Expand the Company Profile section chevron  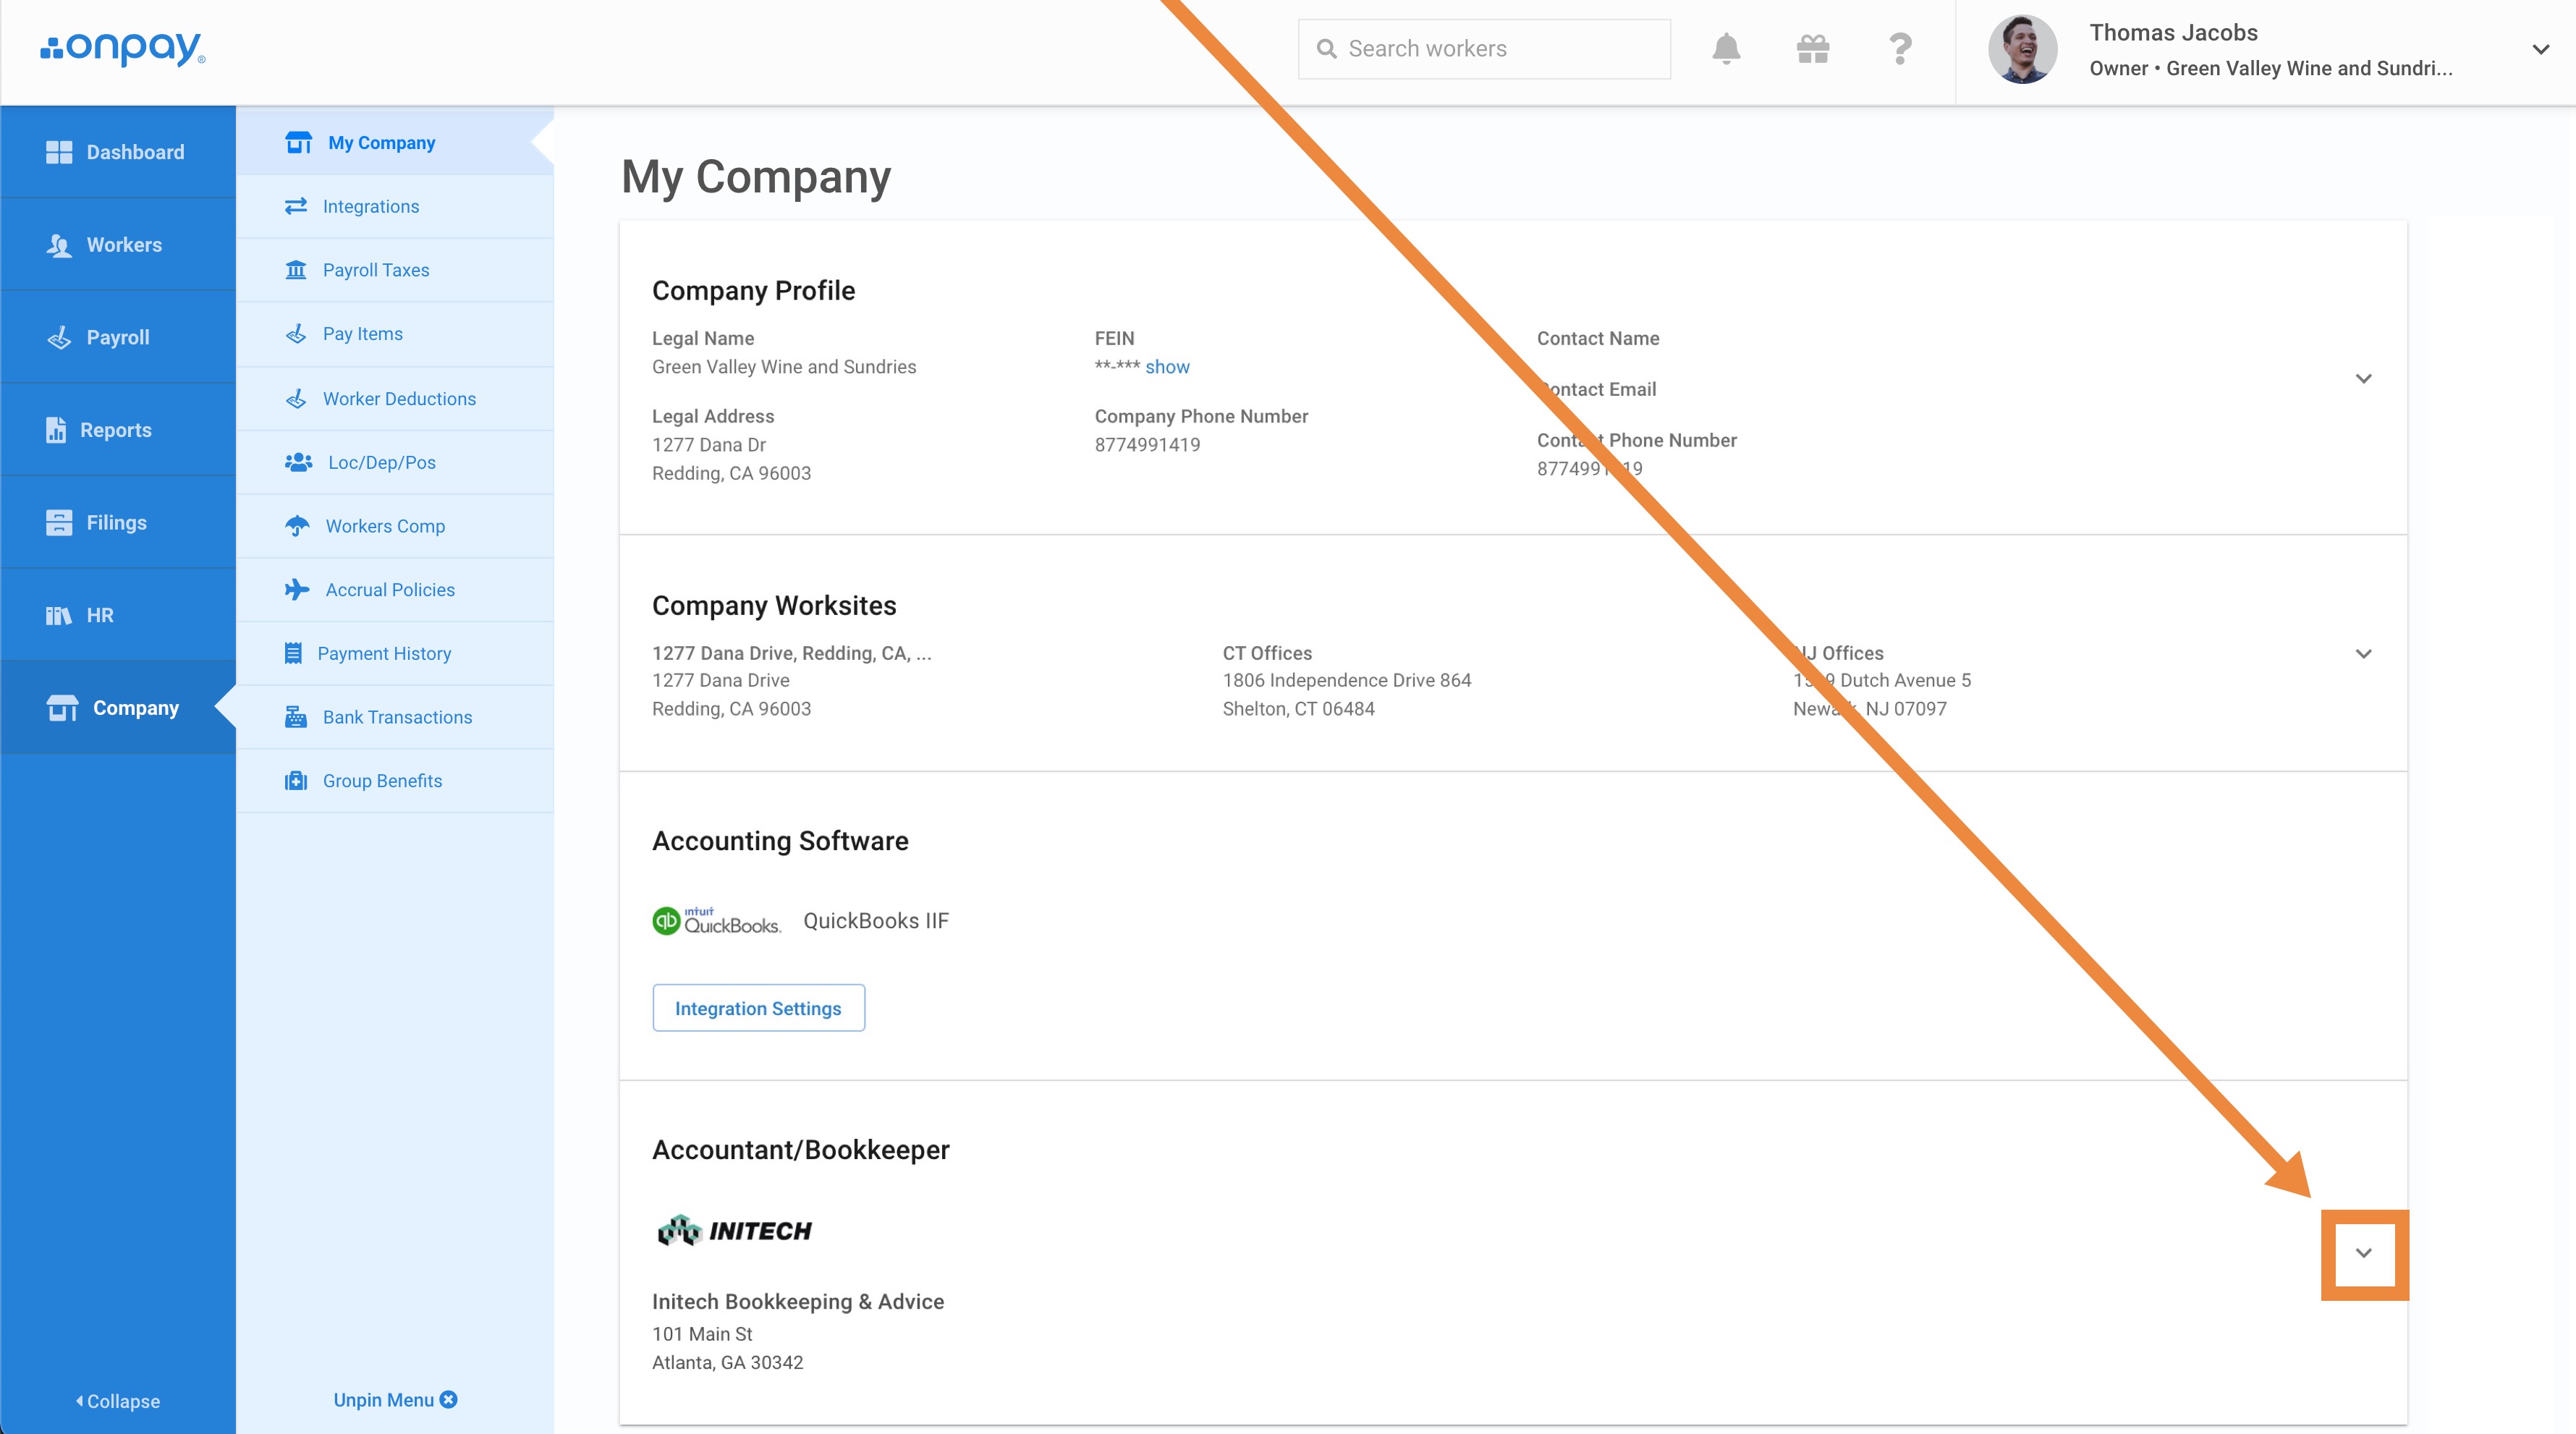2363,378
